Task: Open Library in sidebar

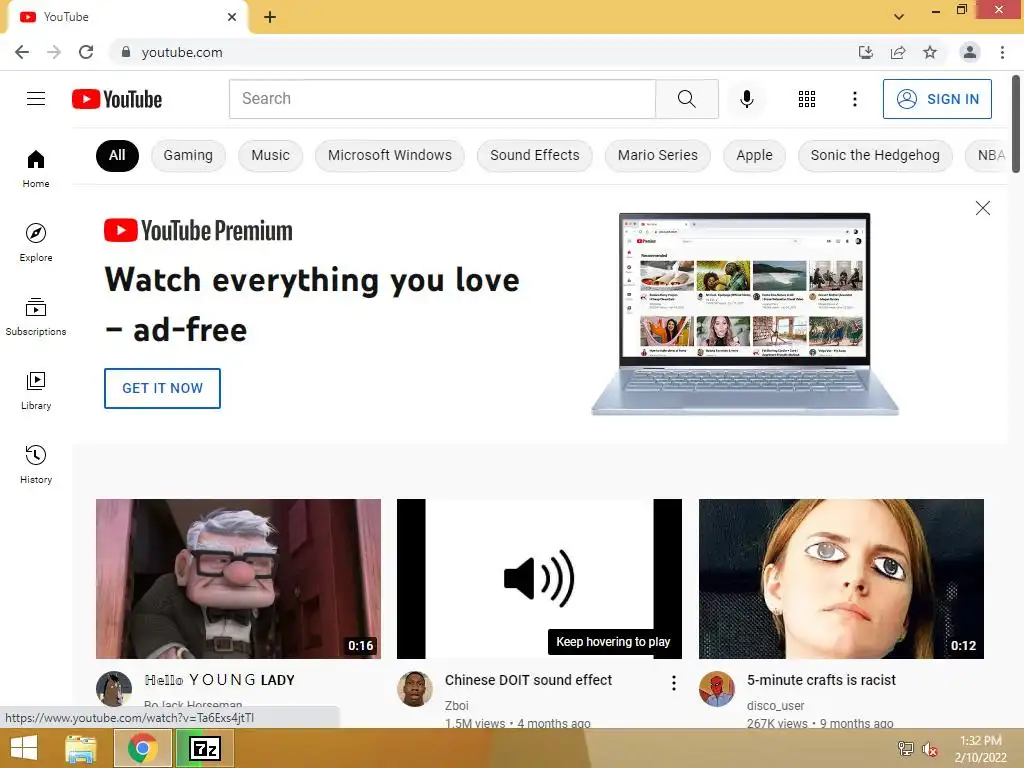Action: point(36,391)
